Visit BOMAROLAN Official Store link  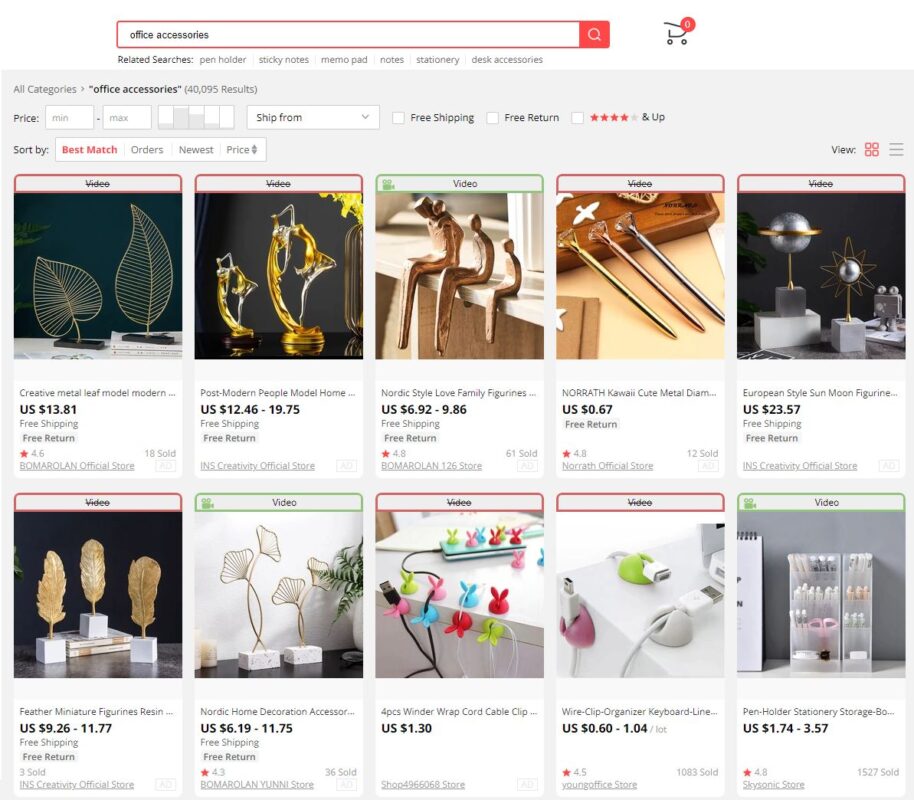tap(77, 466)
